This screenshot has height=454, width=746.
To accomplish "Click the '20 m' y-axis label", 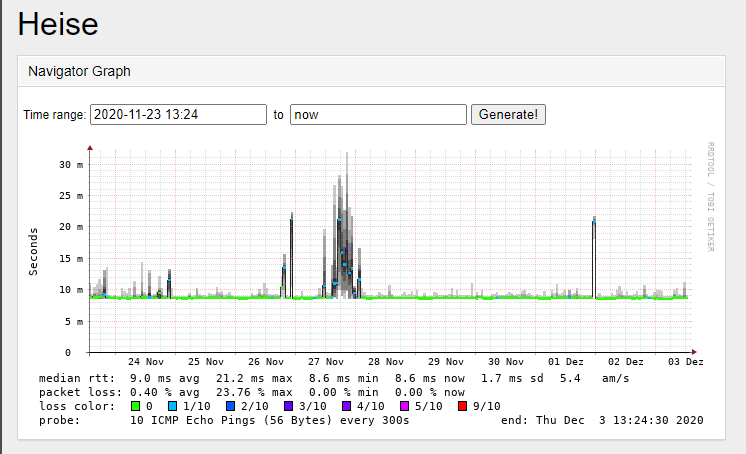I will pyautogui.click(x=71, y=227).
